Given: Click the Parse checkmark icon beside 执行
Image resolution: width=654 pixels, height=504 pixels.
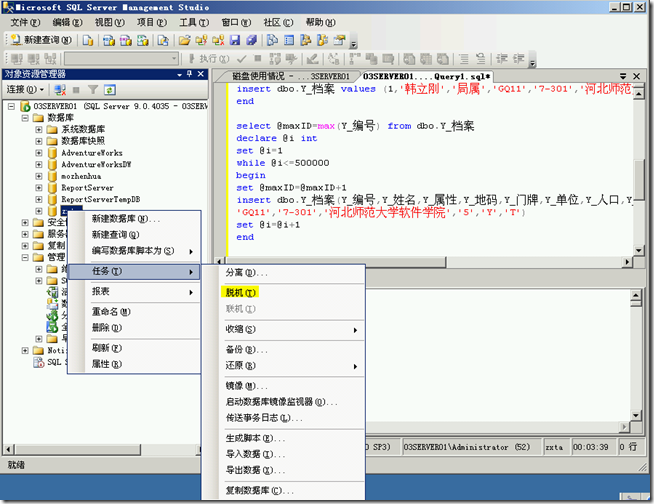Looking at the screenshot, I should 241,59.
